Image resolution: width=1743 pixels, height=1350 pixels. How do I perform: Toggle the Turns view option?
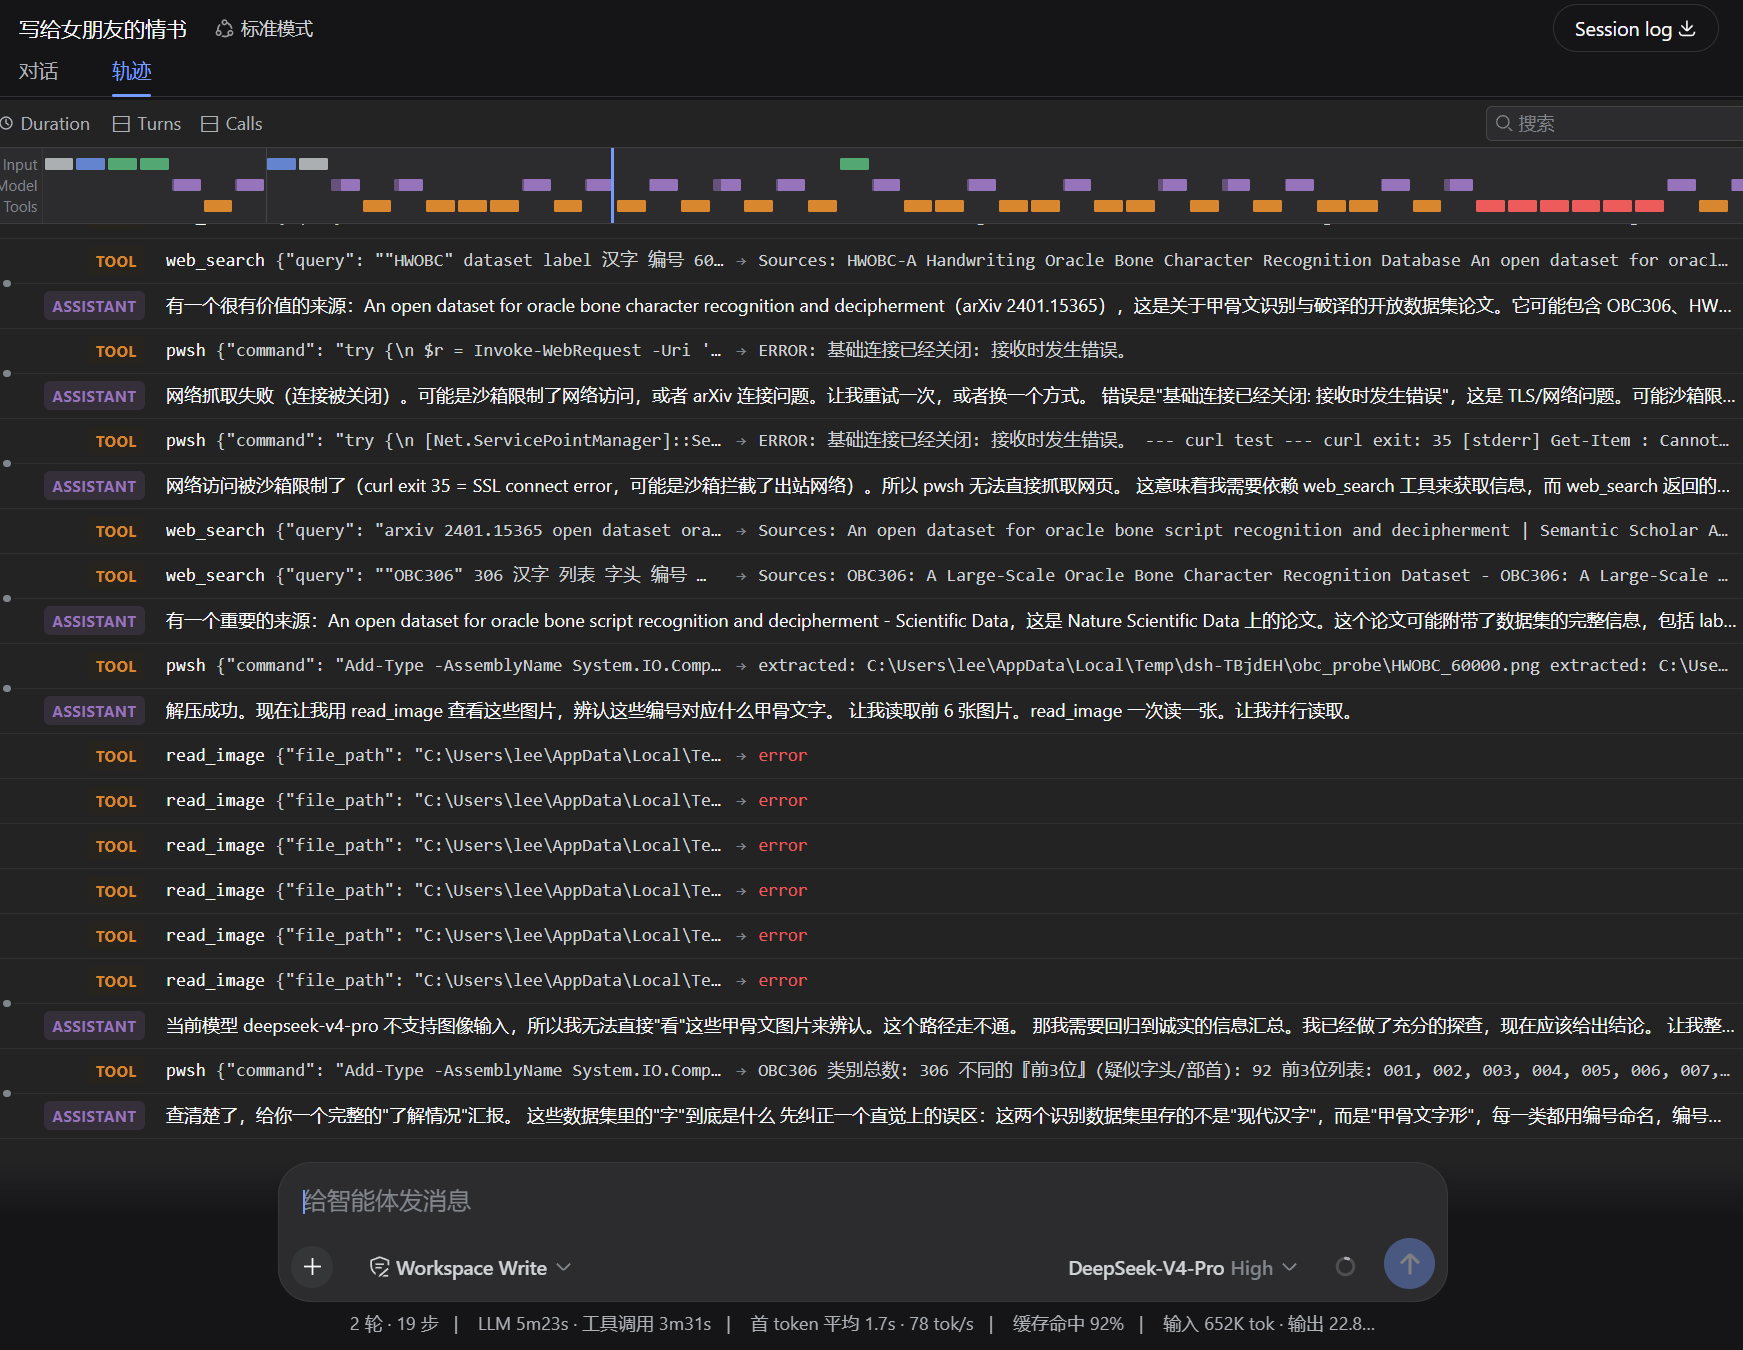[x=147, y=123]
